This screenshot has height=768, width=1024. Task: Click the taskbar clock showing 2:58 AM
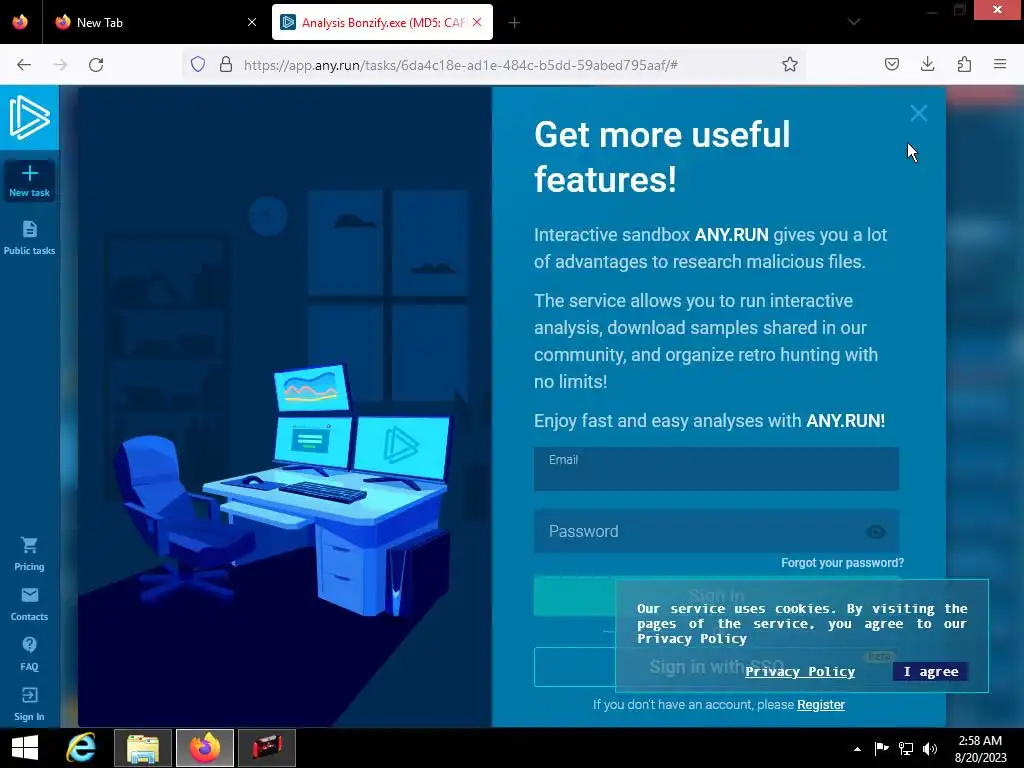[x=980, y=749]
